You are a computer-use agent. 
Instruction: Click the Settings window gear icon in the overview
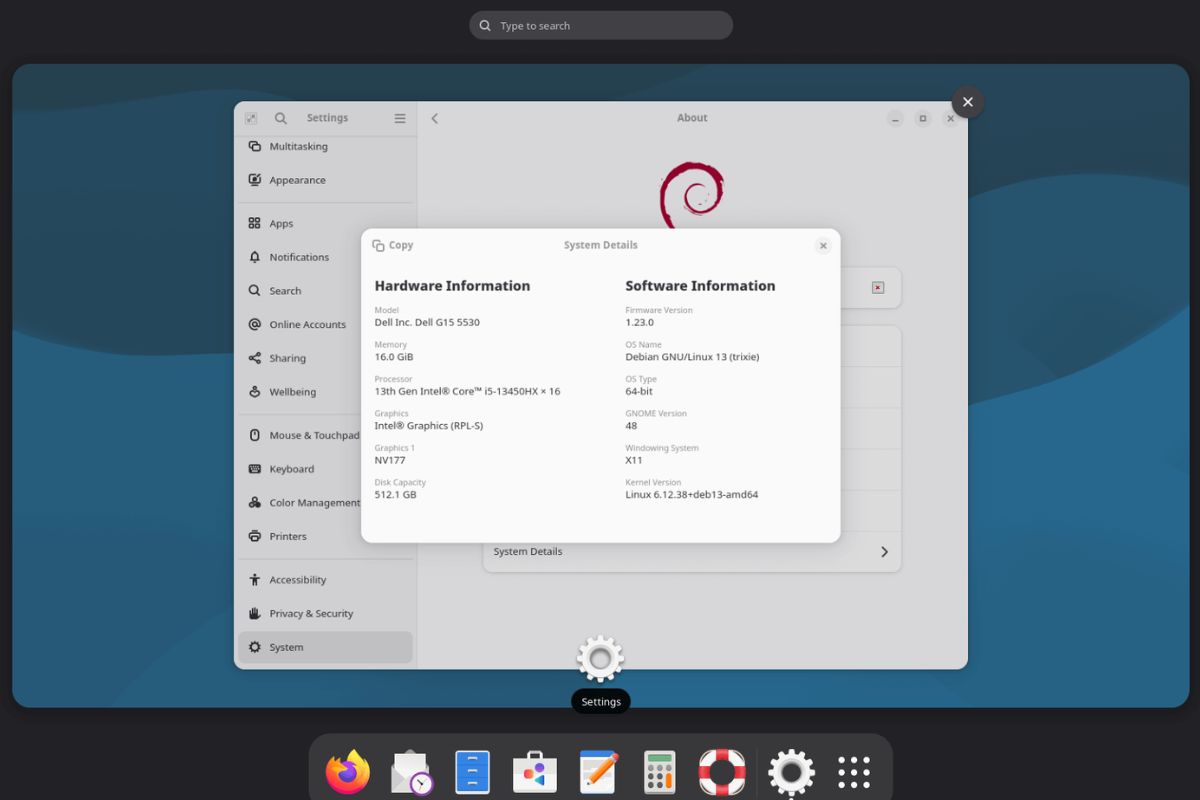click(601, 658)
